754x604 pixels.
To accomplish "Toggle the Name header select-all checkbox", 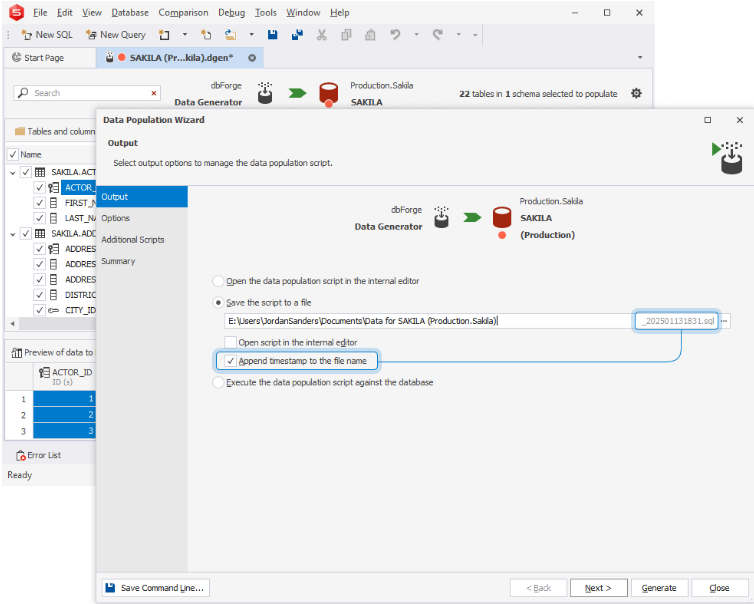I will [13, 154].
